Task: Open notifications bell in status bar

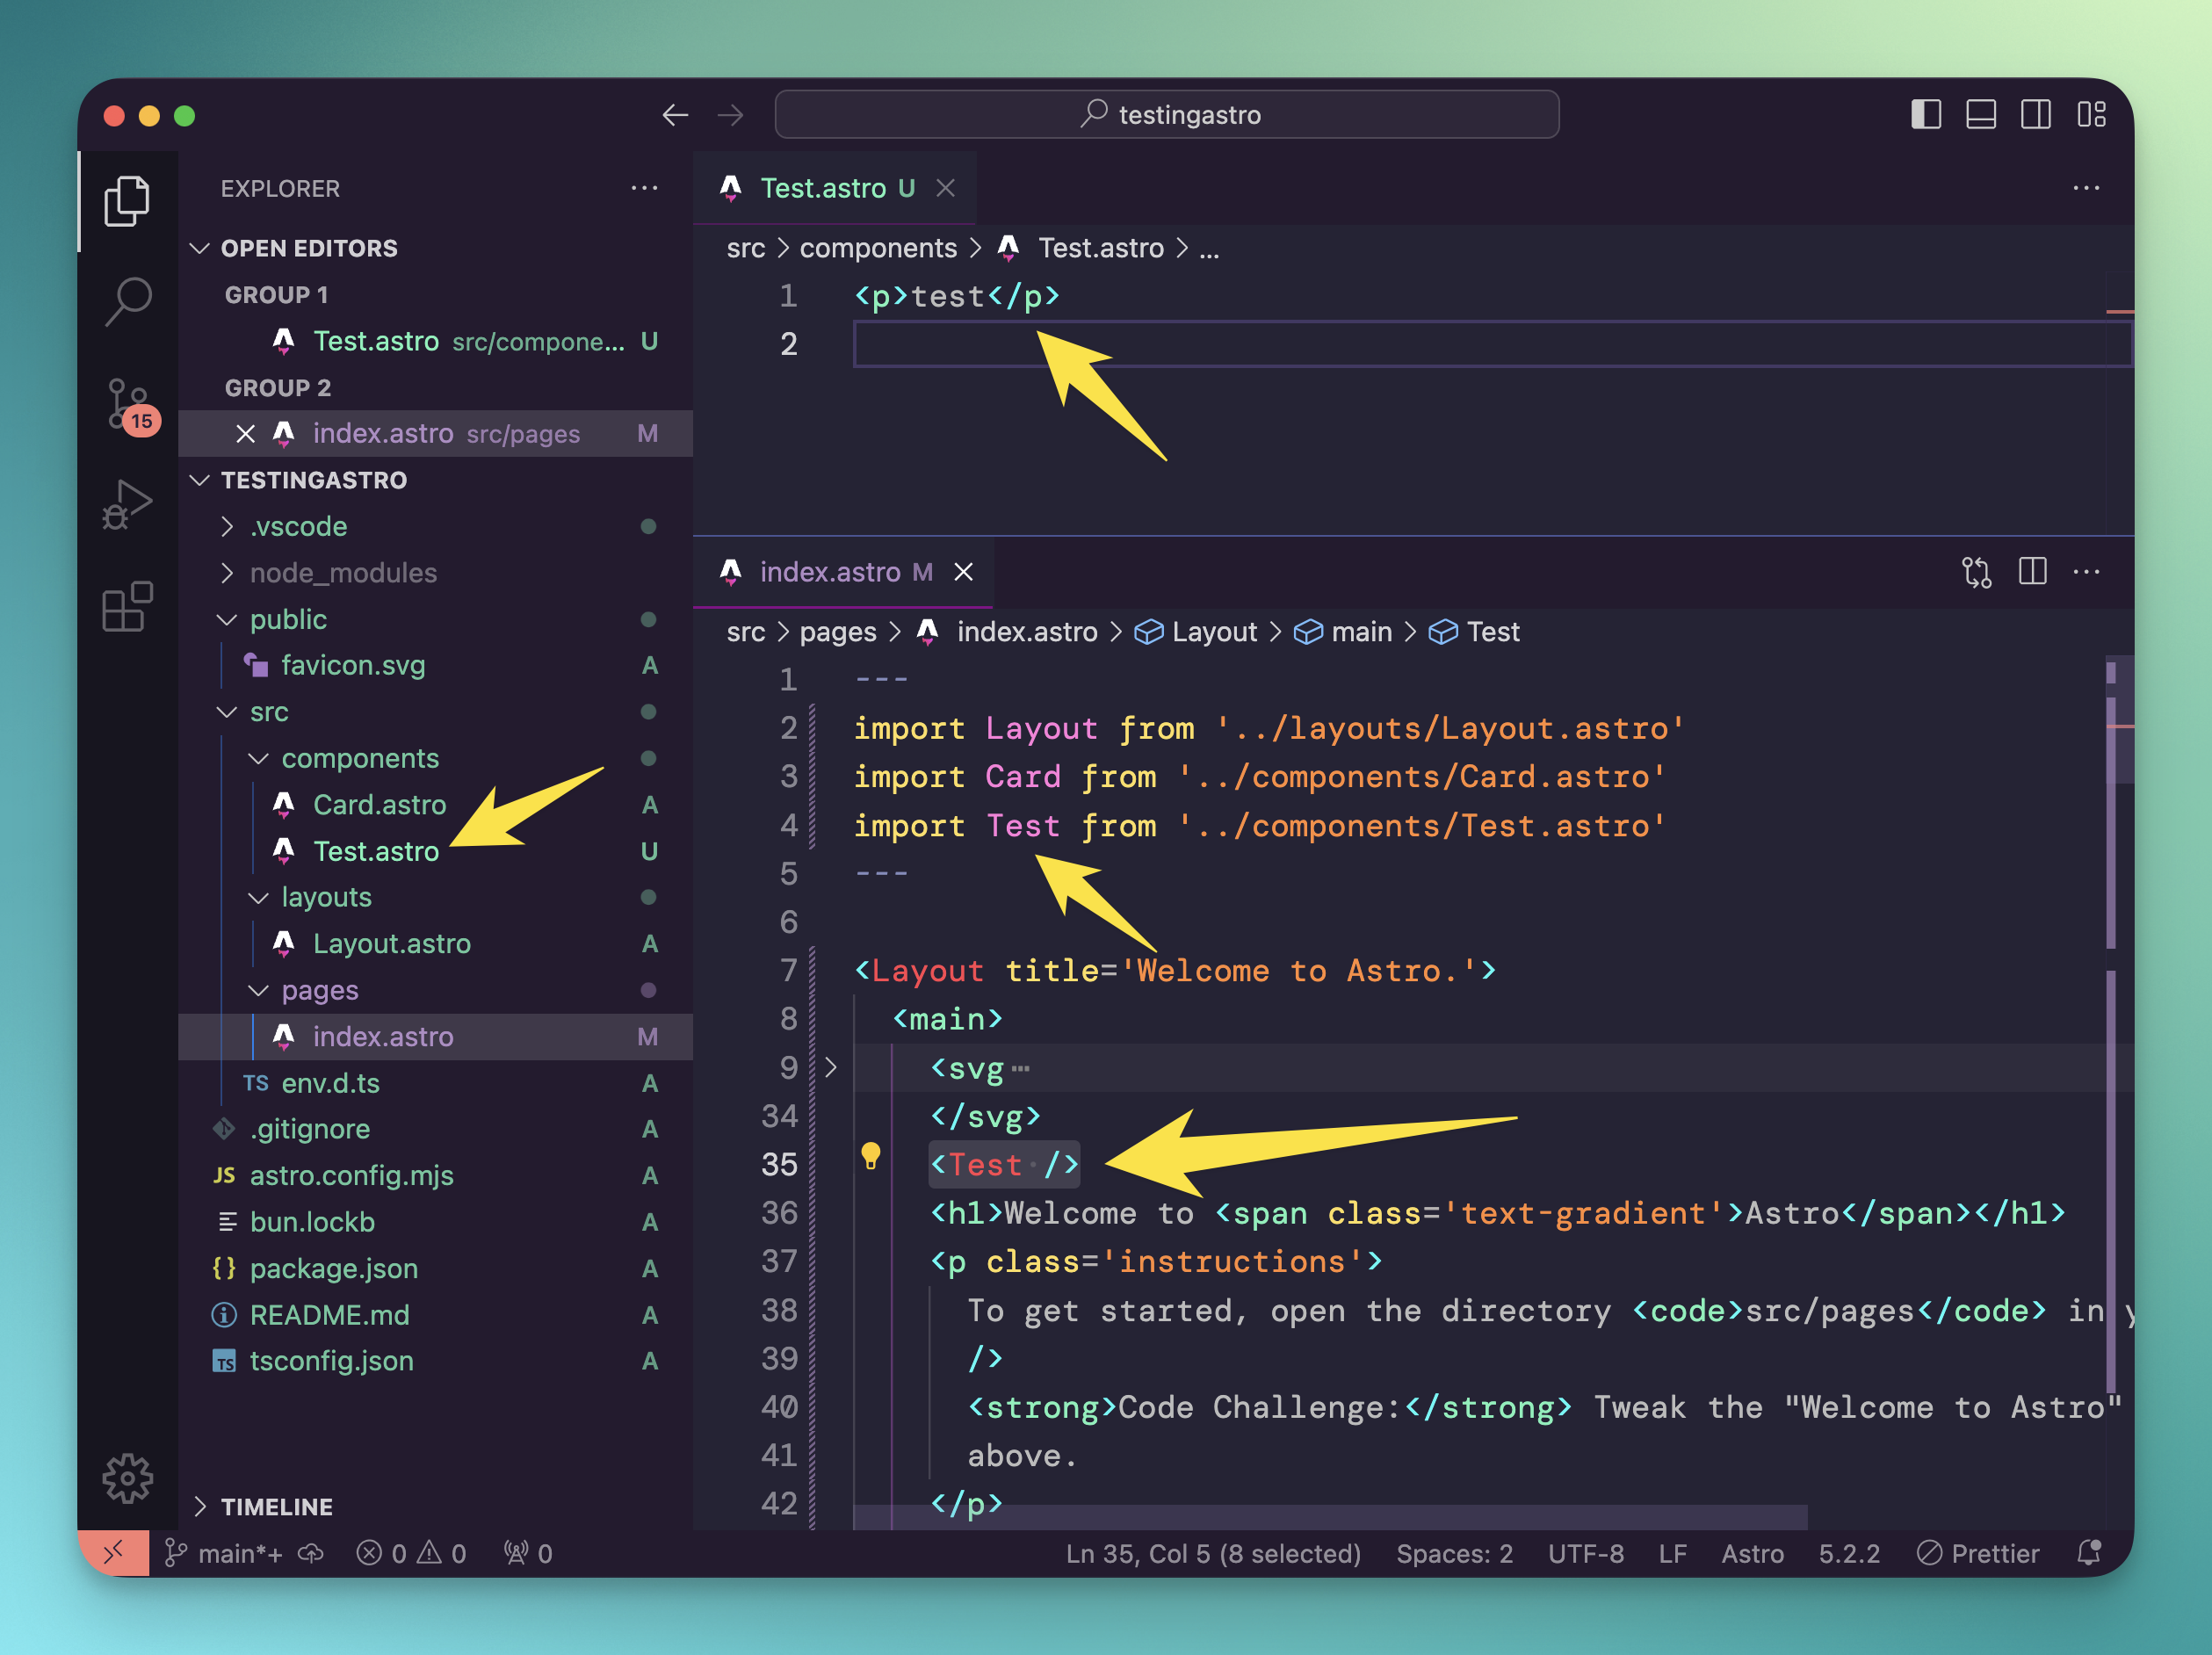Action: pyautogui.click(x=2089, y=1553)
